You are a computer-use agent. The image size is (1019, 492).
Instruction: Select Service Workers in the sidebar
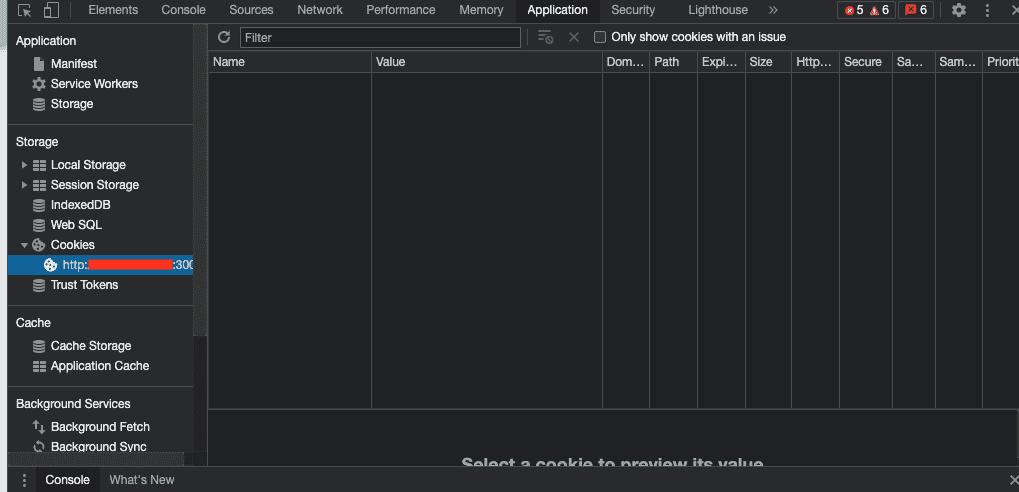tap(94, 84)
